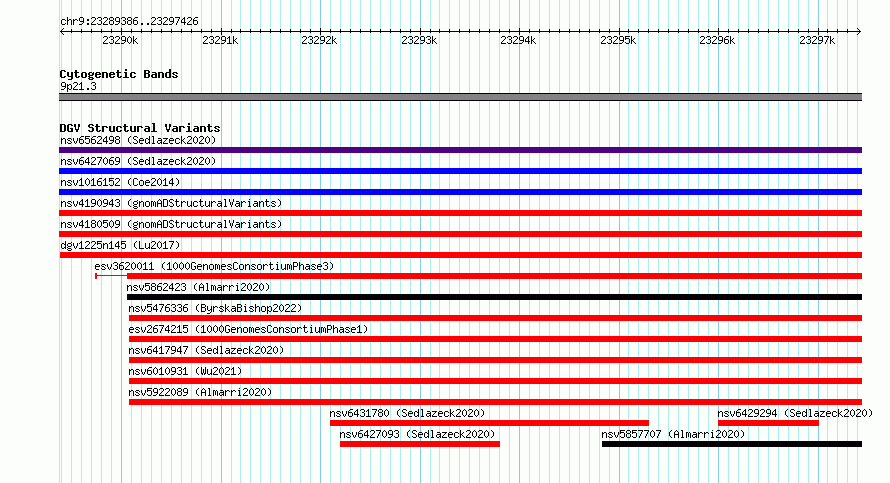
Task: Select the gray 9p21.3 cytoband bar
Action: [460, 97]
